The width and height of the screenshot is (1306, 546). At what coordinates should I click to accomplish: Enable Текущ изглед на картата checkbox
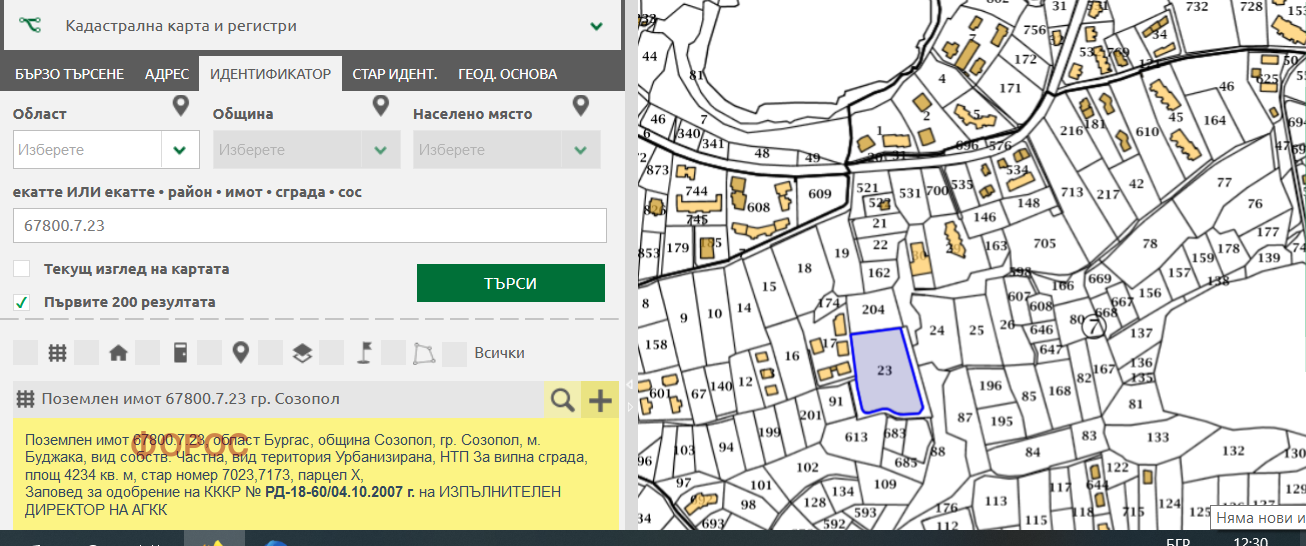pyautogui.click(x=22, y=269)
